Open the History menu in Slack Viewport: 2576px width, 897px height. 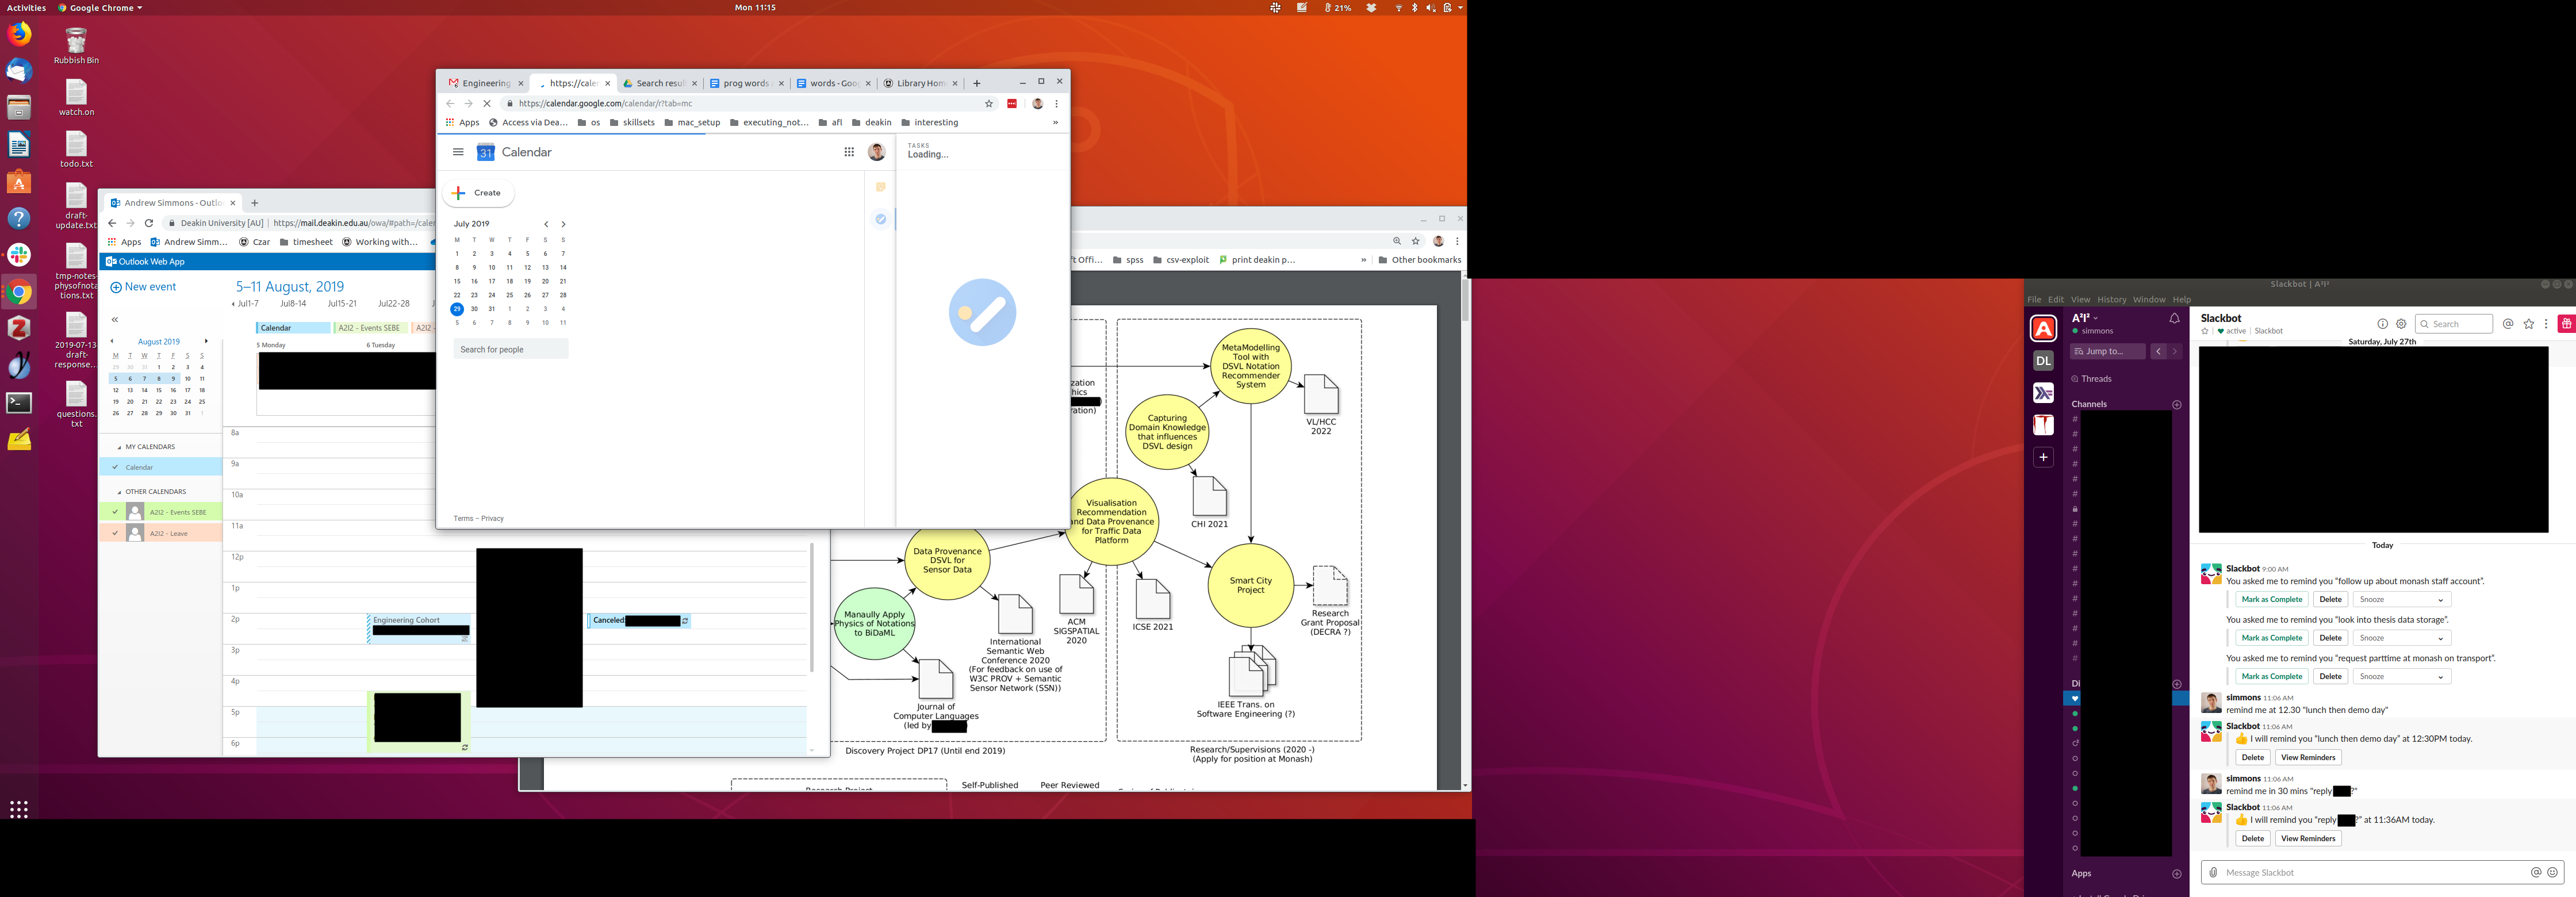(x=2111, y=299)
